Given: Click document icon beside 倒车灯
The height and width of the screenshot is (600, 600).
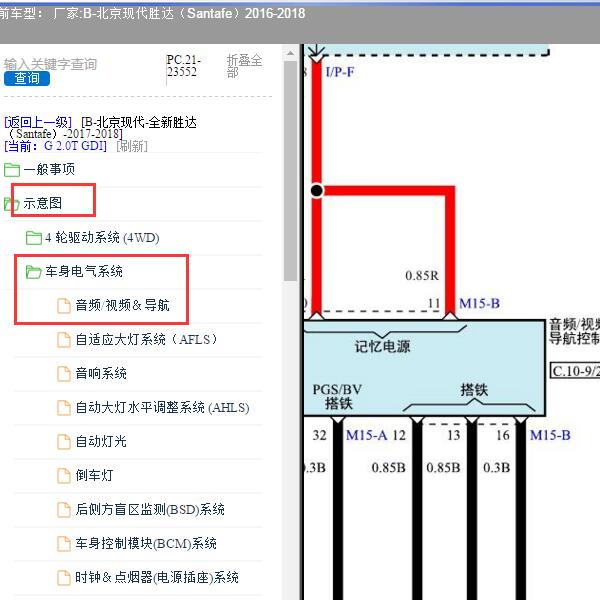Looking at the screenshot, I should click(64, 476).
